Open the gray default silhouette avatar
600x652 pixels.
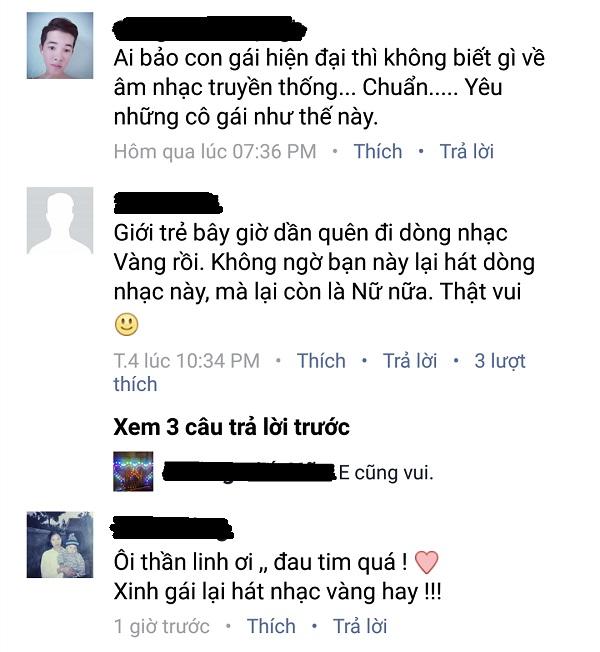coord(60,220)
